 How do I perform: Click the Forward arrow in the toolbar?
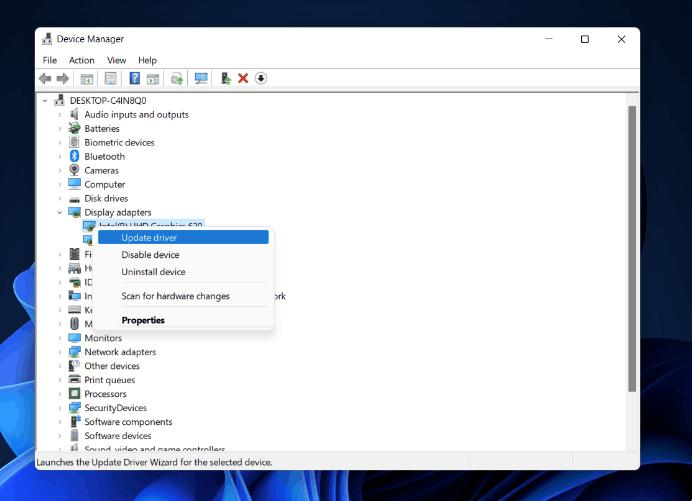click(63, 78)
